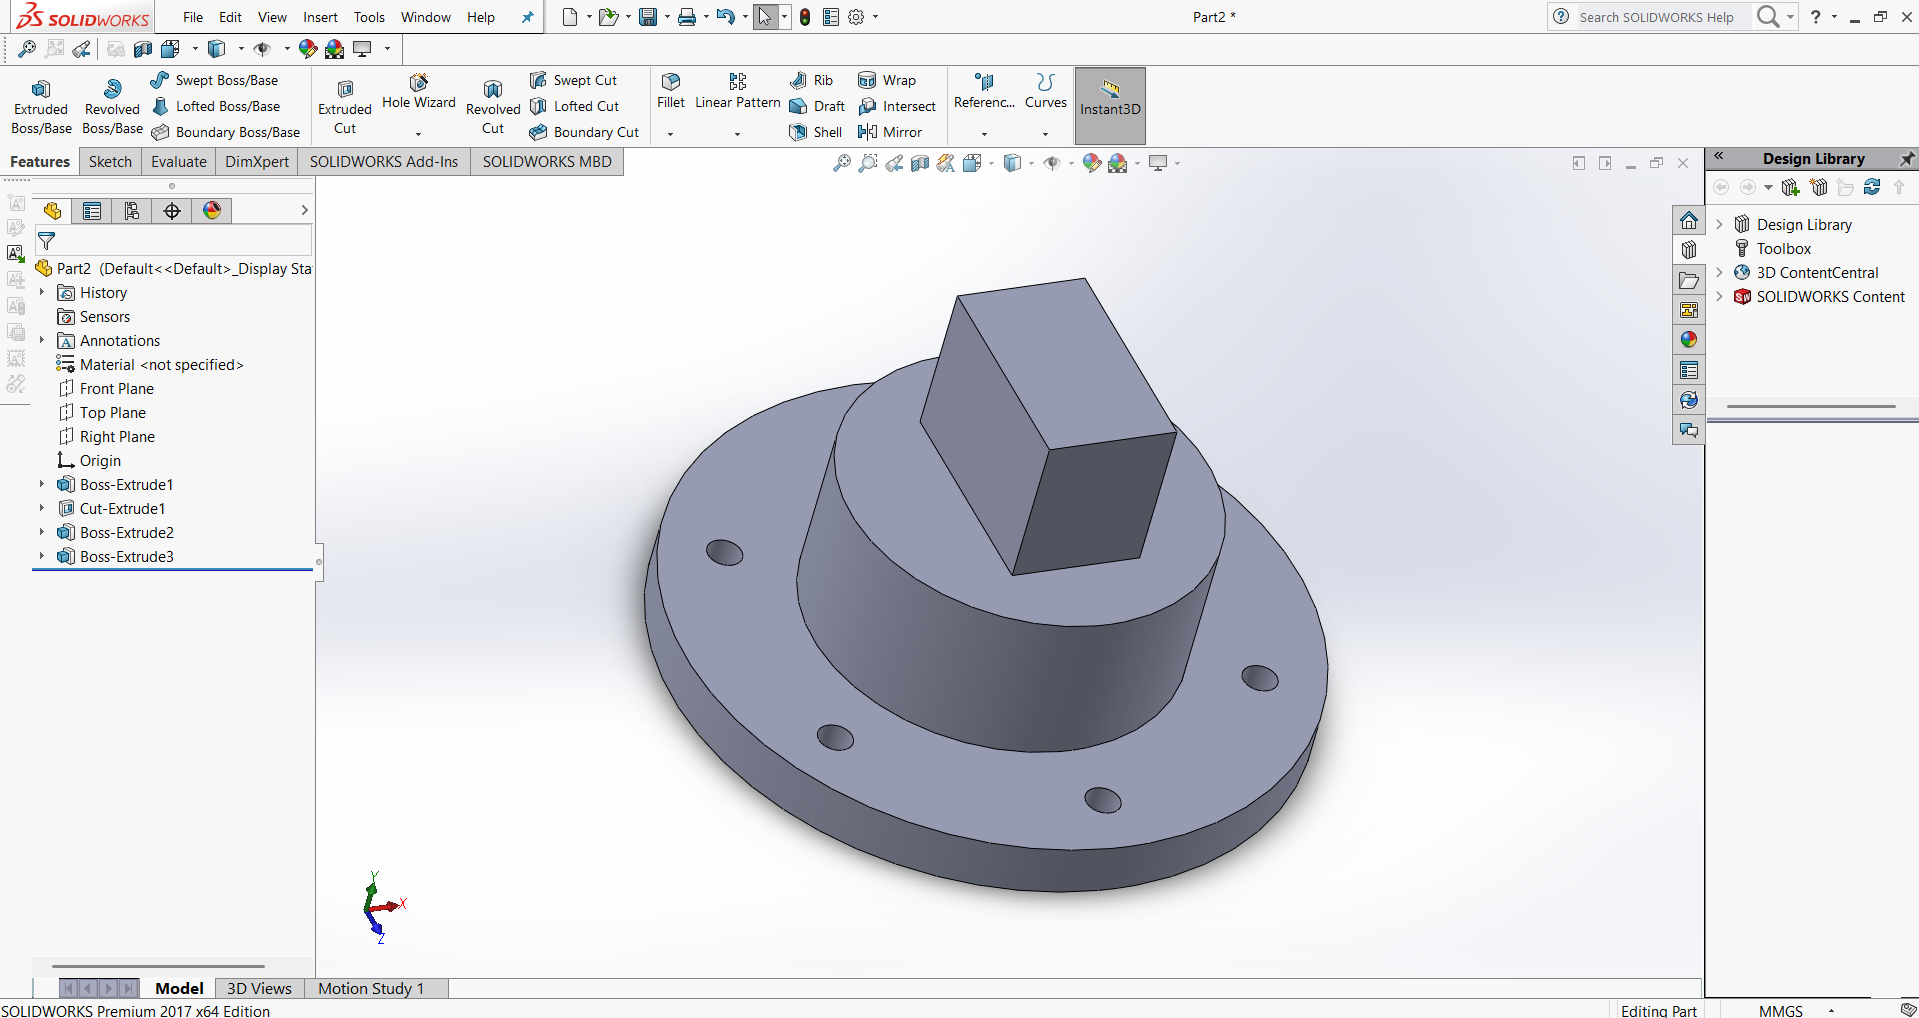
Task: Switch to the 3D Views tab
Action: point(259,988)
